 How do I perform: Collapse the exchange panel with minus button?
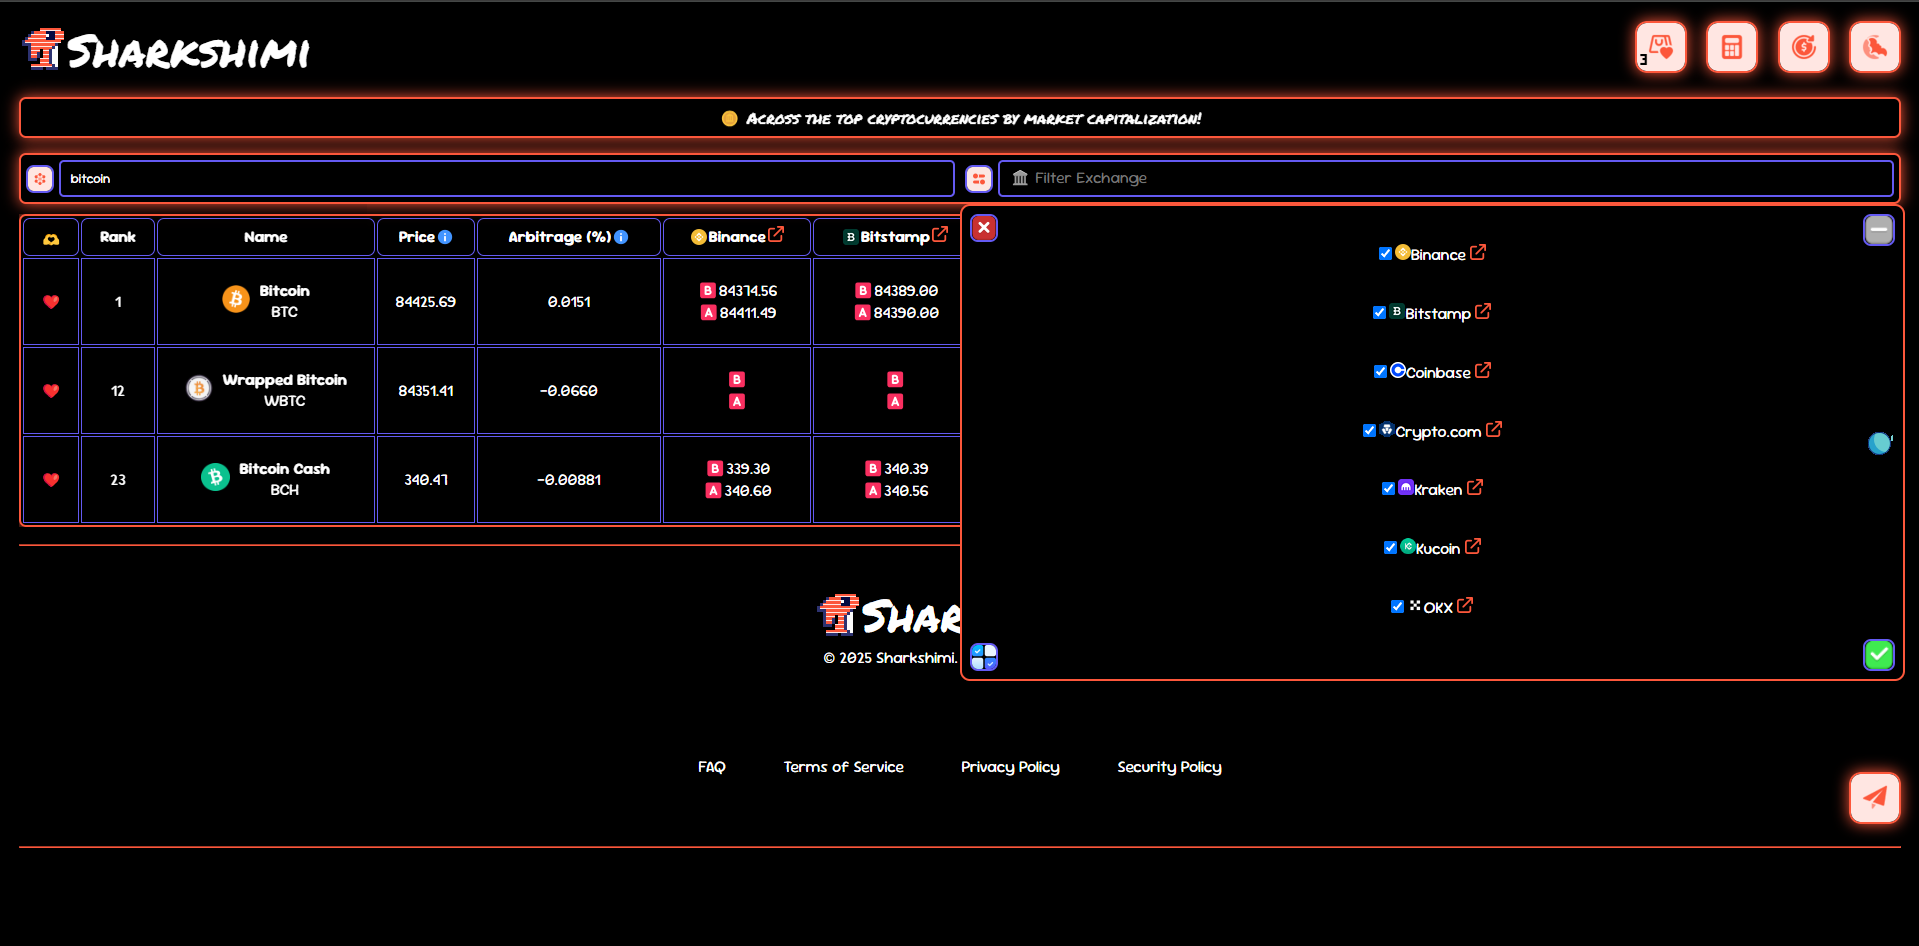point(1878,230)
